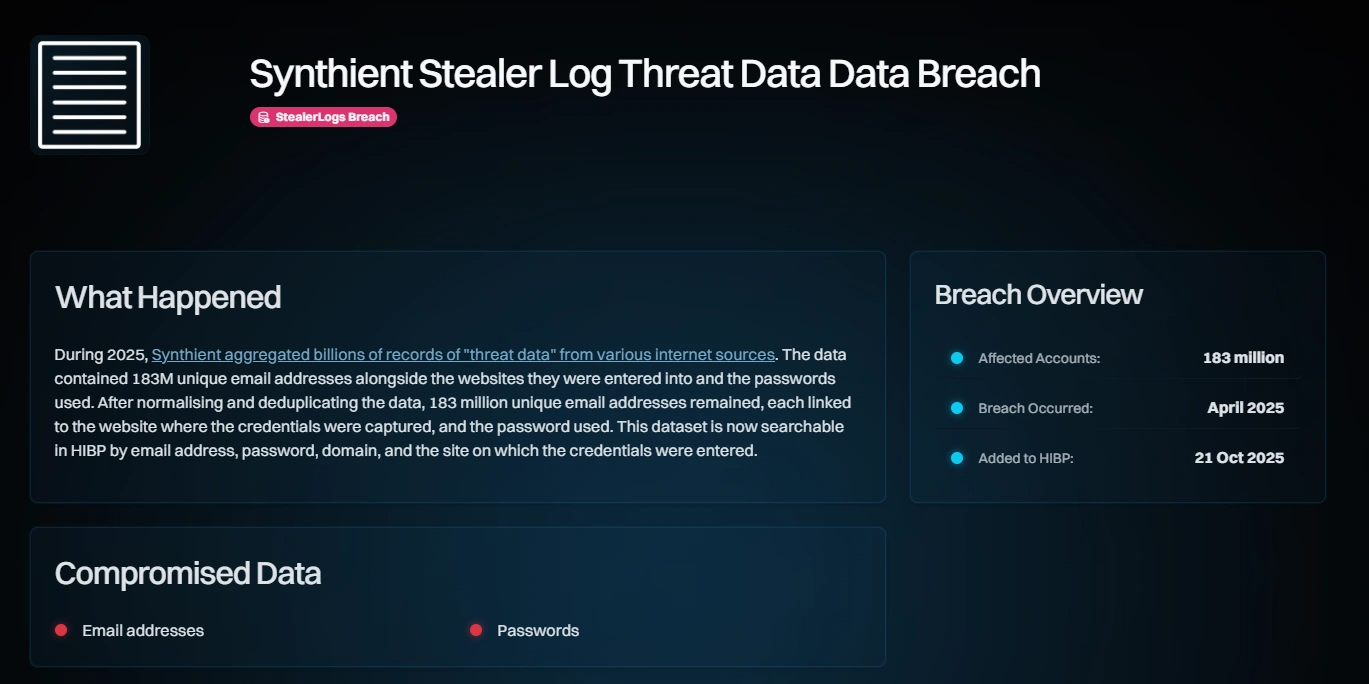Click the Affected Accounts label

point(1039,358)
